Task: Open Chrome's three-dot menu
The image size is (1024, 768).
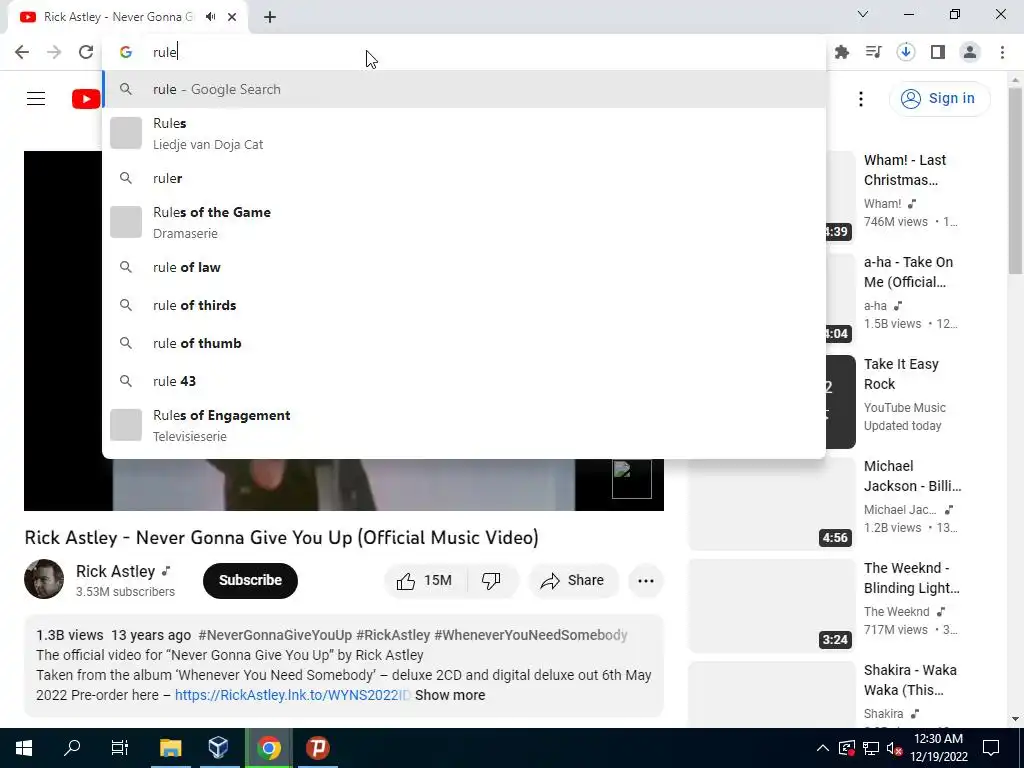Action: (1002, 52)
